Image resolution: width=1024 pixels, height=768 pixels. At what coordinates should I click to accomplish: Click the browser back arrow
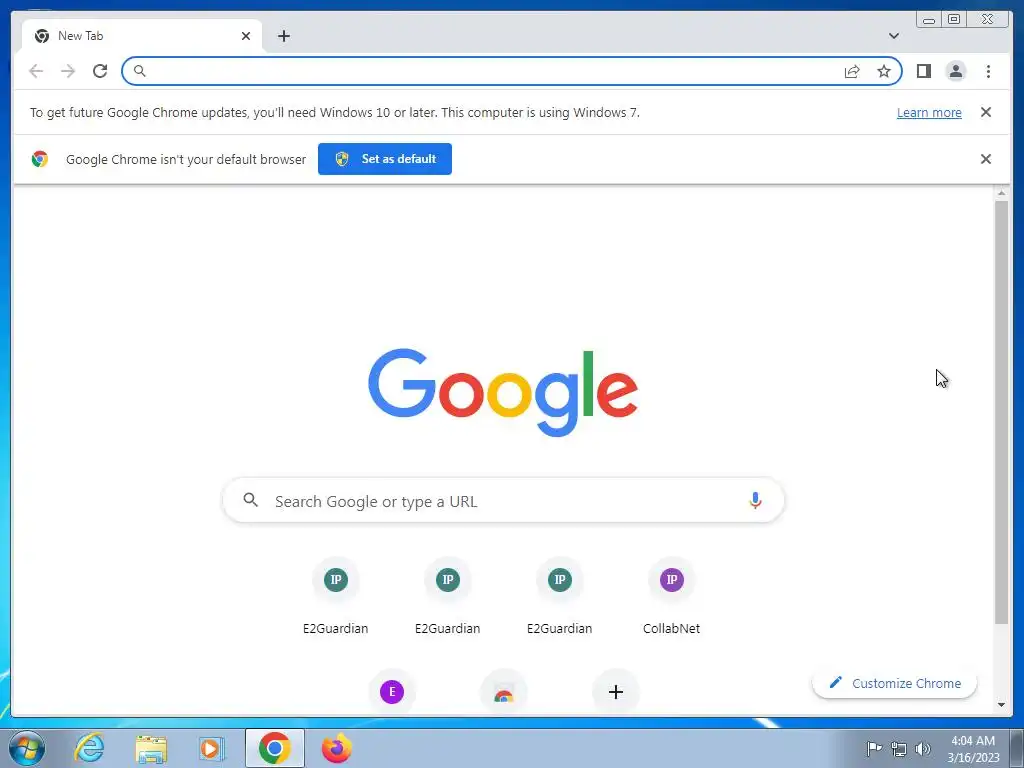[x=36, y=71]
